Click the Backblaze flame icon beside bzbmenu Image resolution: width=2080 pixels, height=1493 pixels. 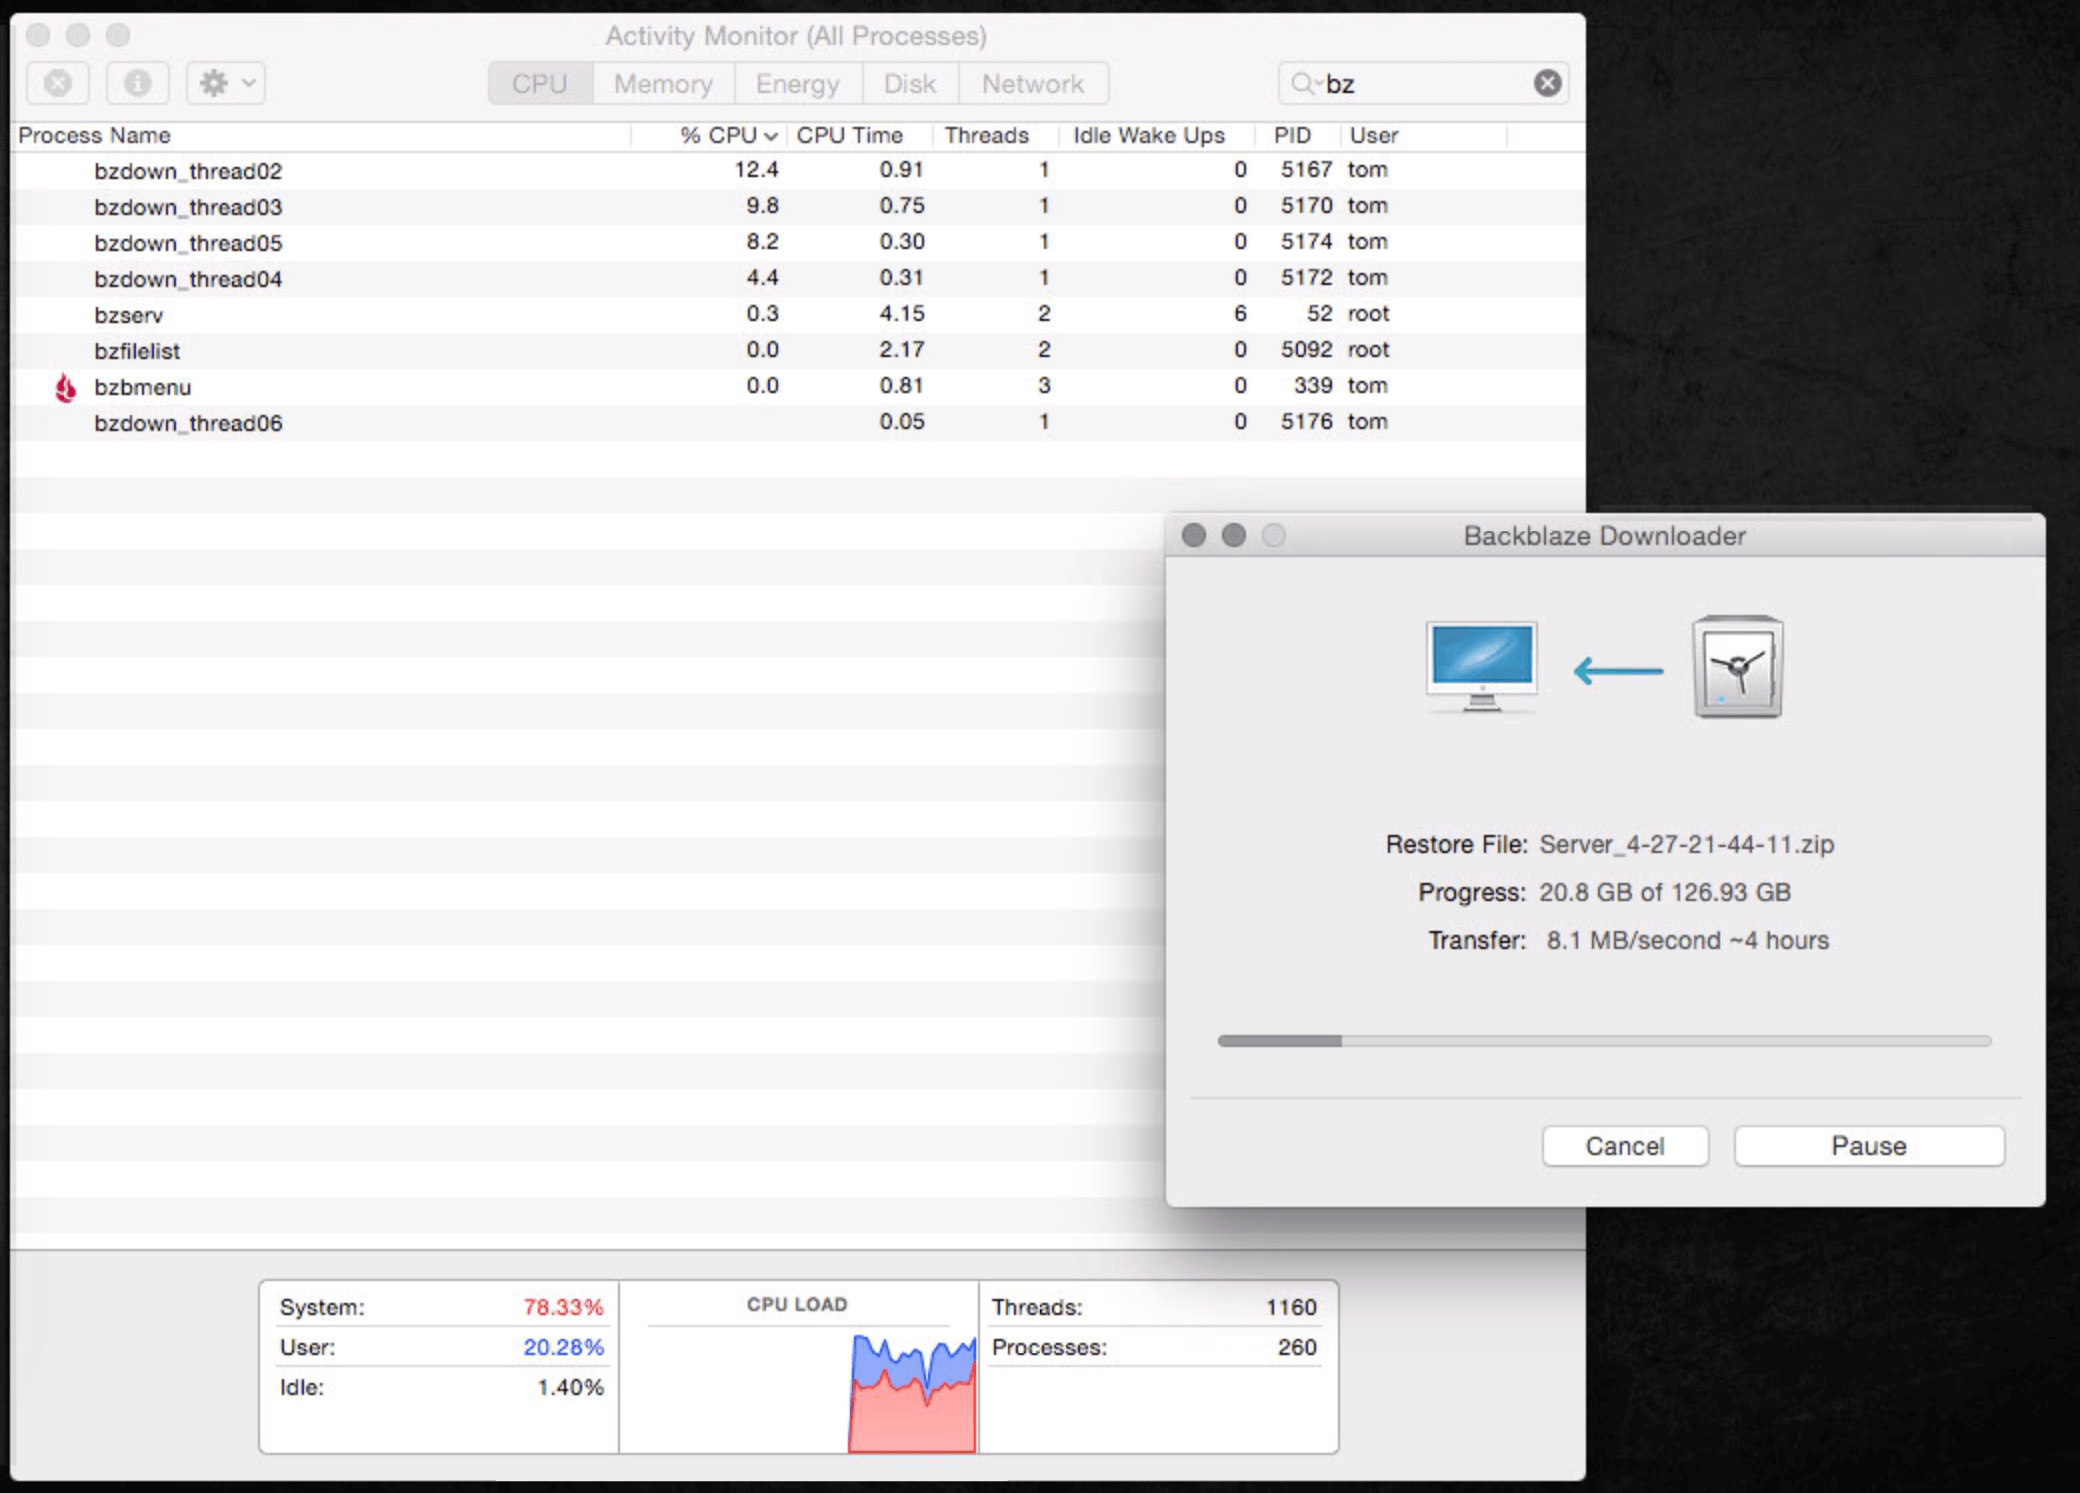pyautogui.click(x=66, y=388)
